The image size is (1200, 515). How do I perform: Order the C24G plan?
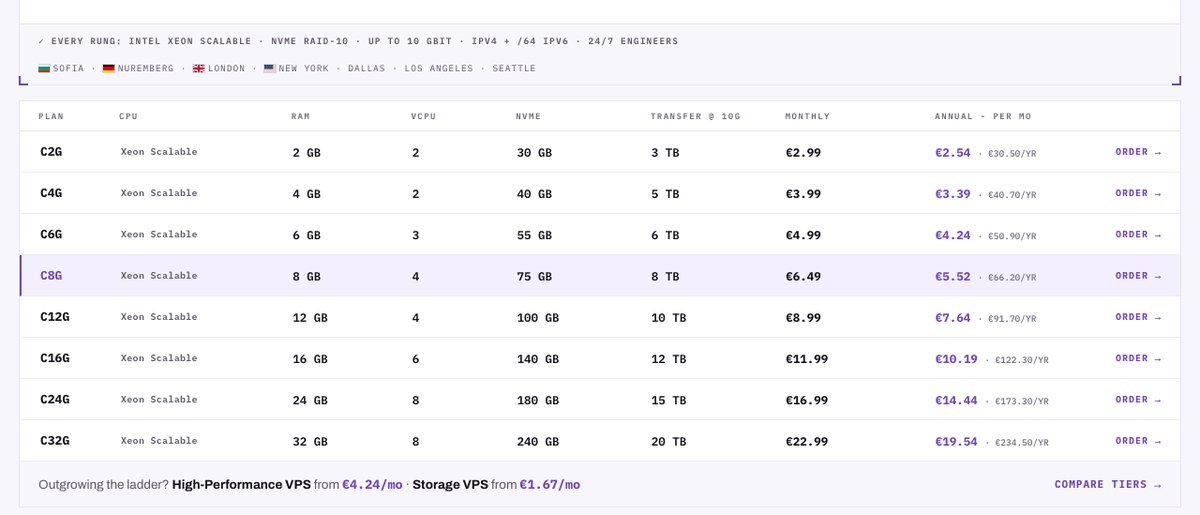(x=1138, y=399)
